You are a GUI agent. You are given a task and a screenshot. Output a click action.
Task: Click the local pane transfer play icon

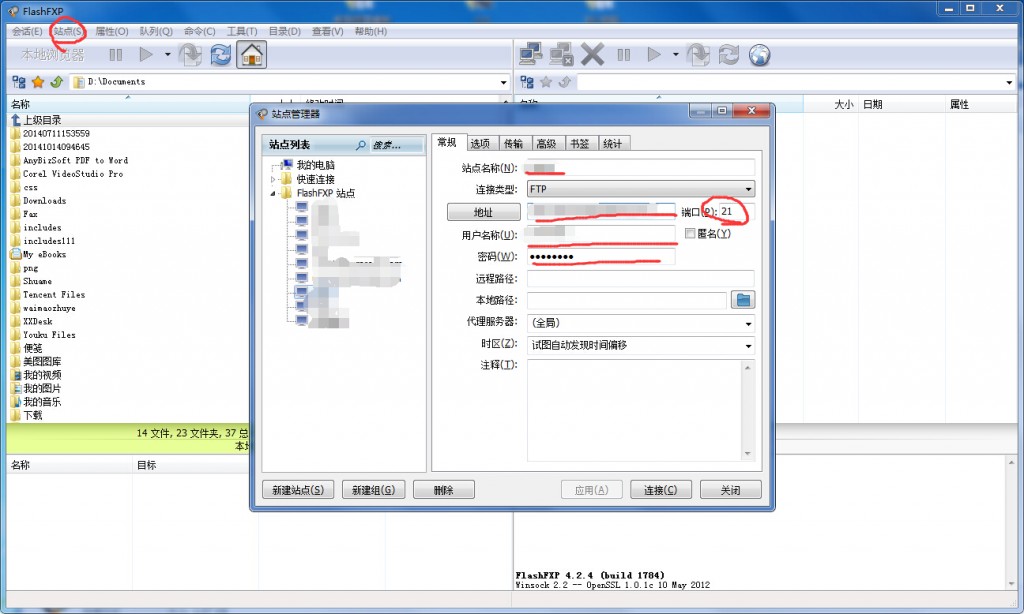click(146, 55)
